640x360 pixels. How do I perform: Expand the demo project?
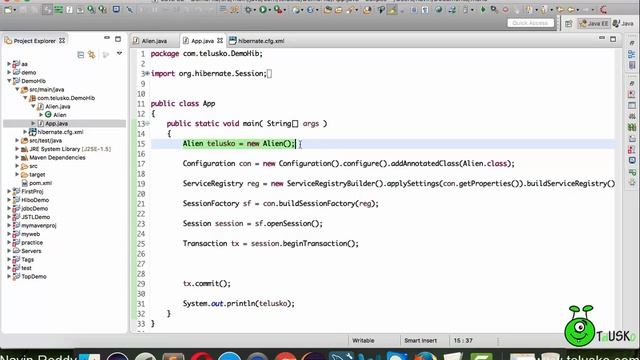click(9, 72)
